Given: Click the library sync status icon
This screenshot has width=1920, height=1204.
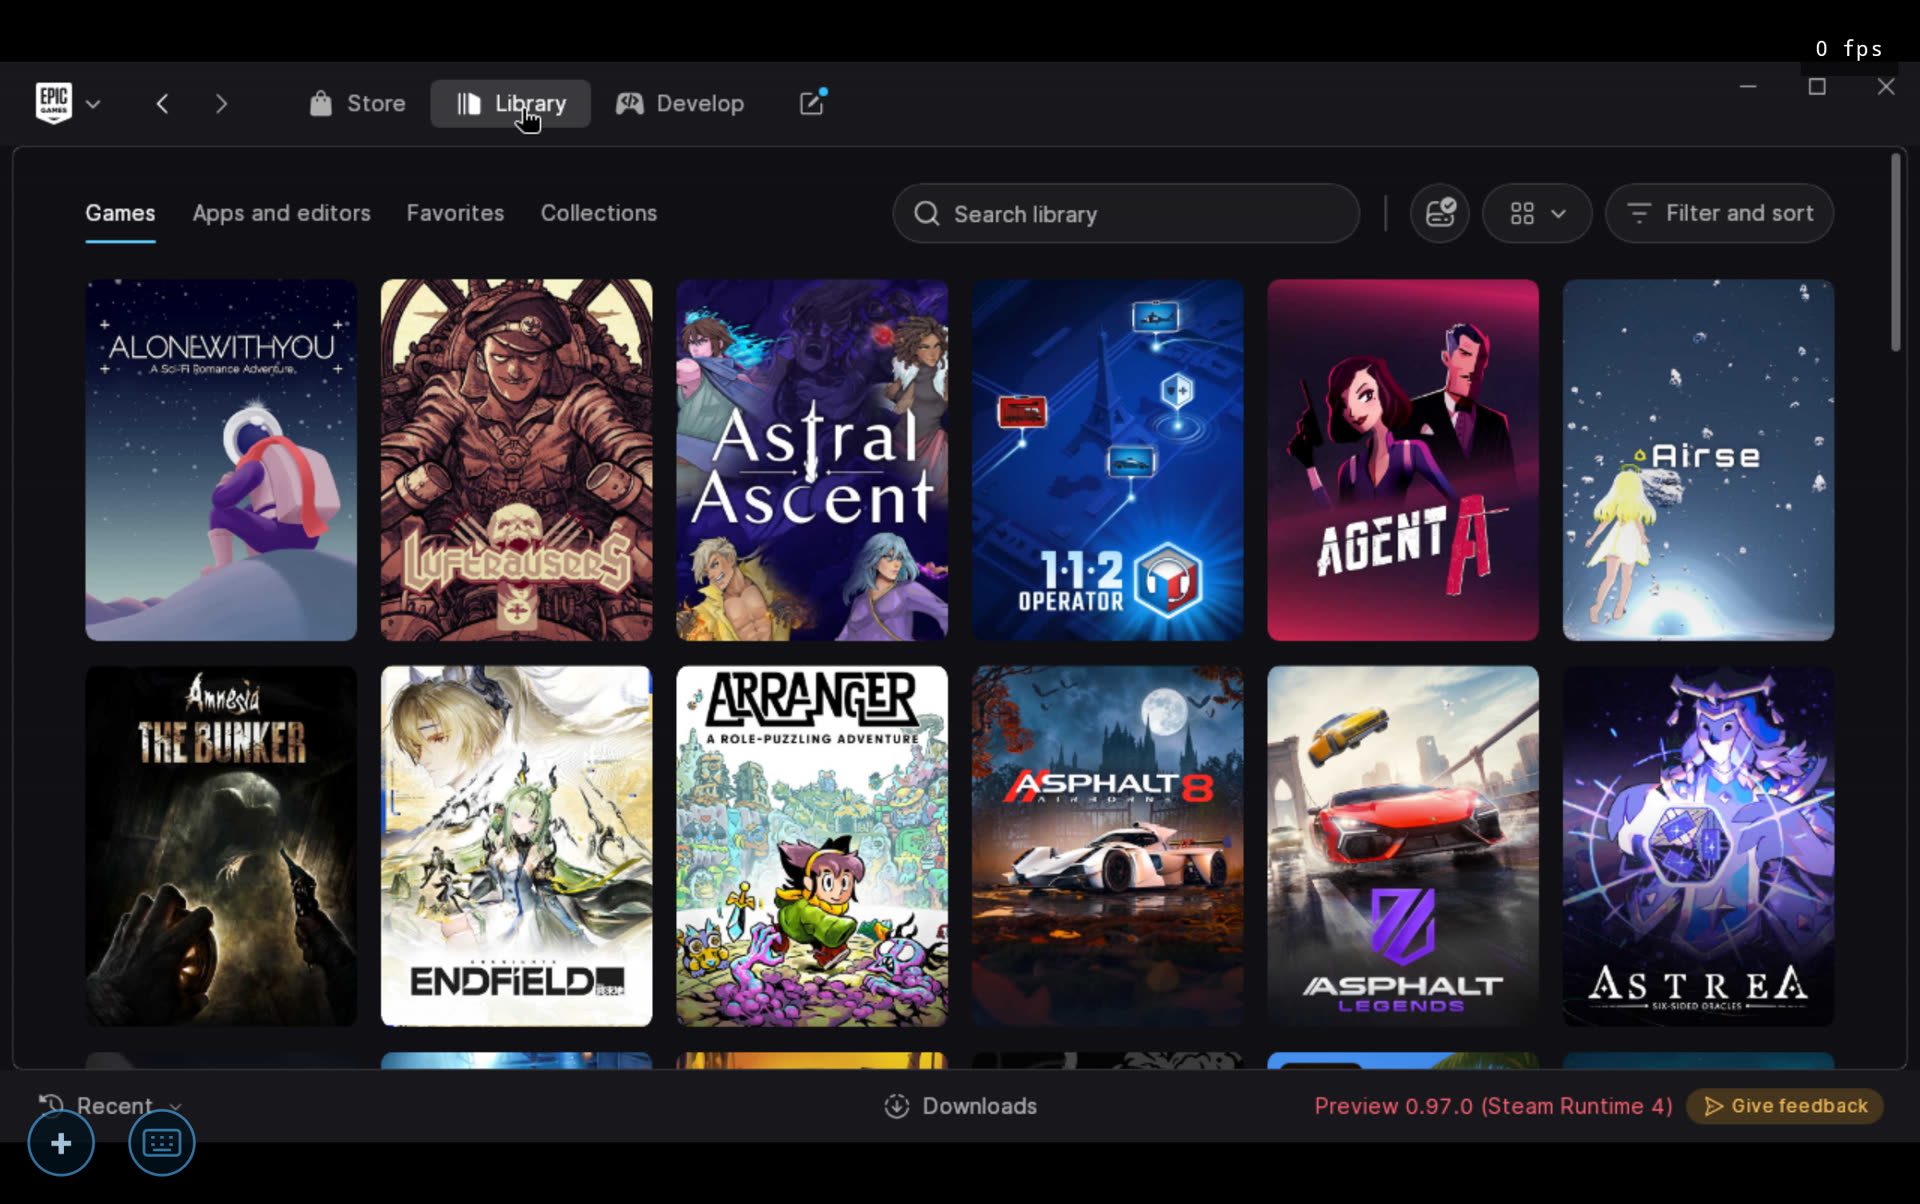Looking at the screenshot, I should click(1440, 213).
